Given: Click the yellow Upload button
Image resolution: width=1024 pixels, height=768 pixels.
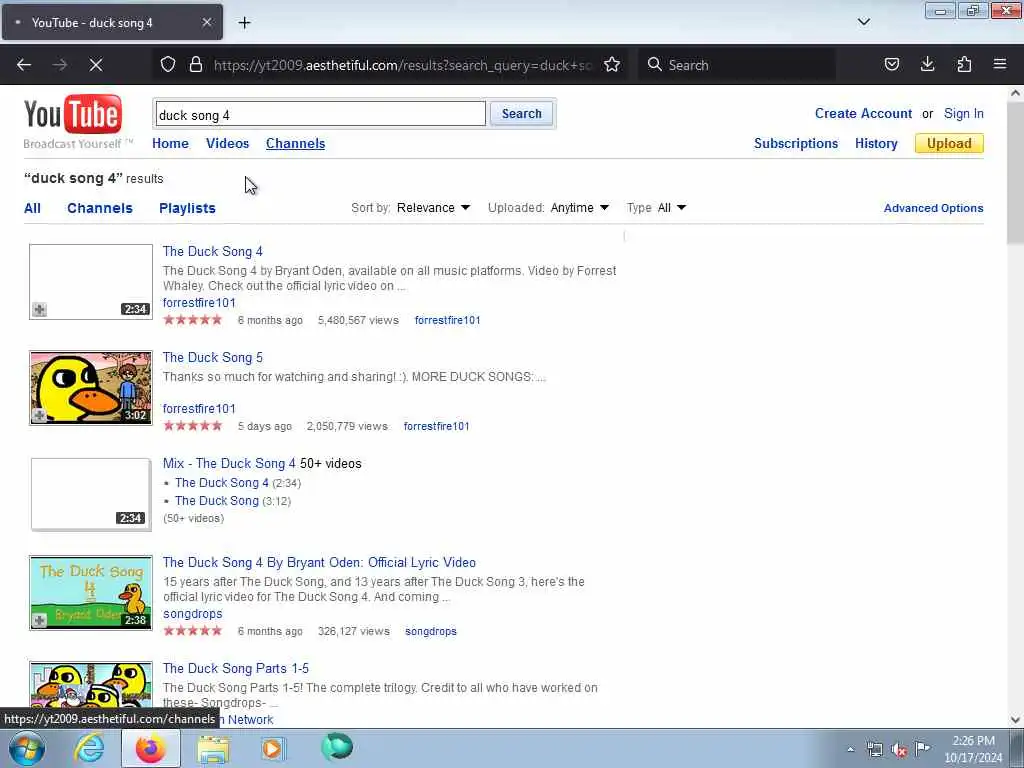Looking at the screenshot, I should [949, 144].
